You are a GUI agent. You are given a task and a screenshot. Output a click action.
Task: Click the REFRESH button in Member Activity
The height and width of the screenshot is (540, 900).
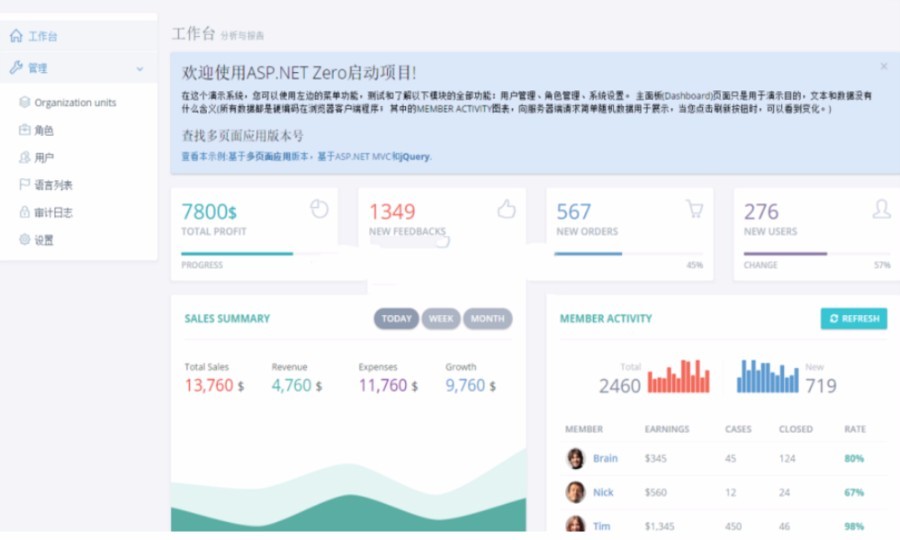coord(854,318)
